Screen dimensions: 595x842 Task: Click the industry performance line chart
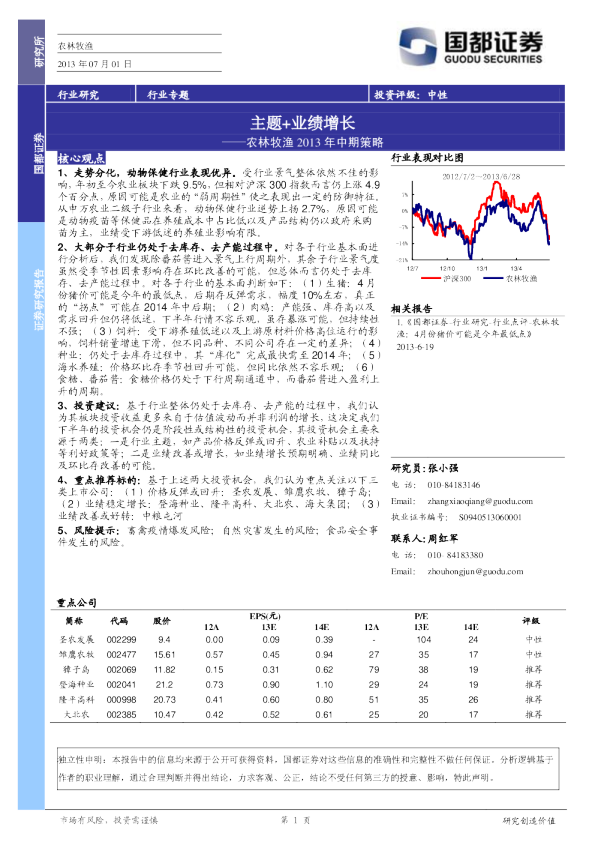pyautogui.click(x=475, y=220)
